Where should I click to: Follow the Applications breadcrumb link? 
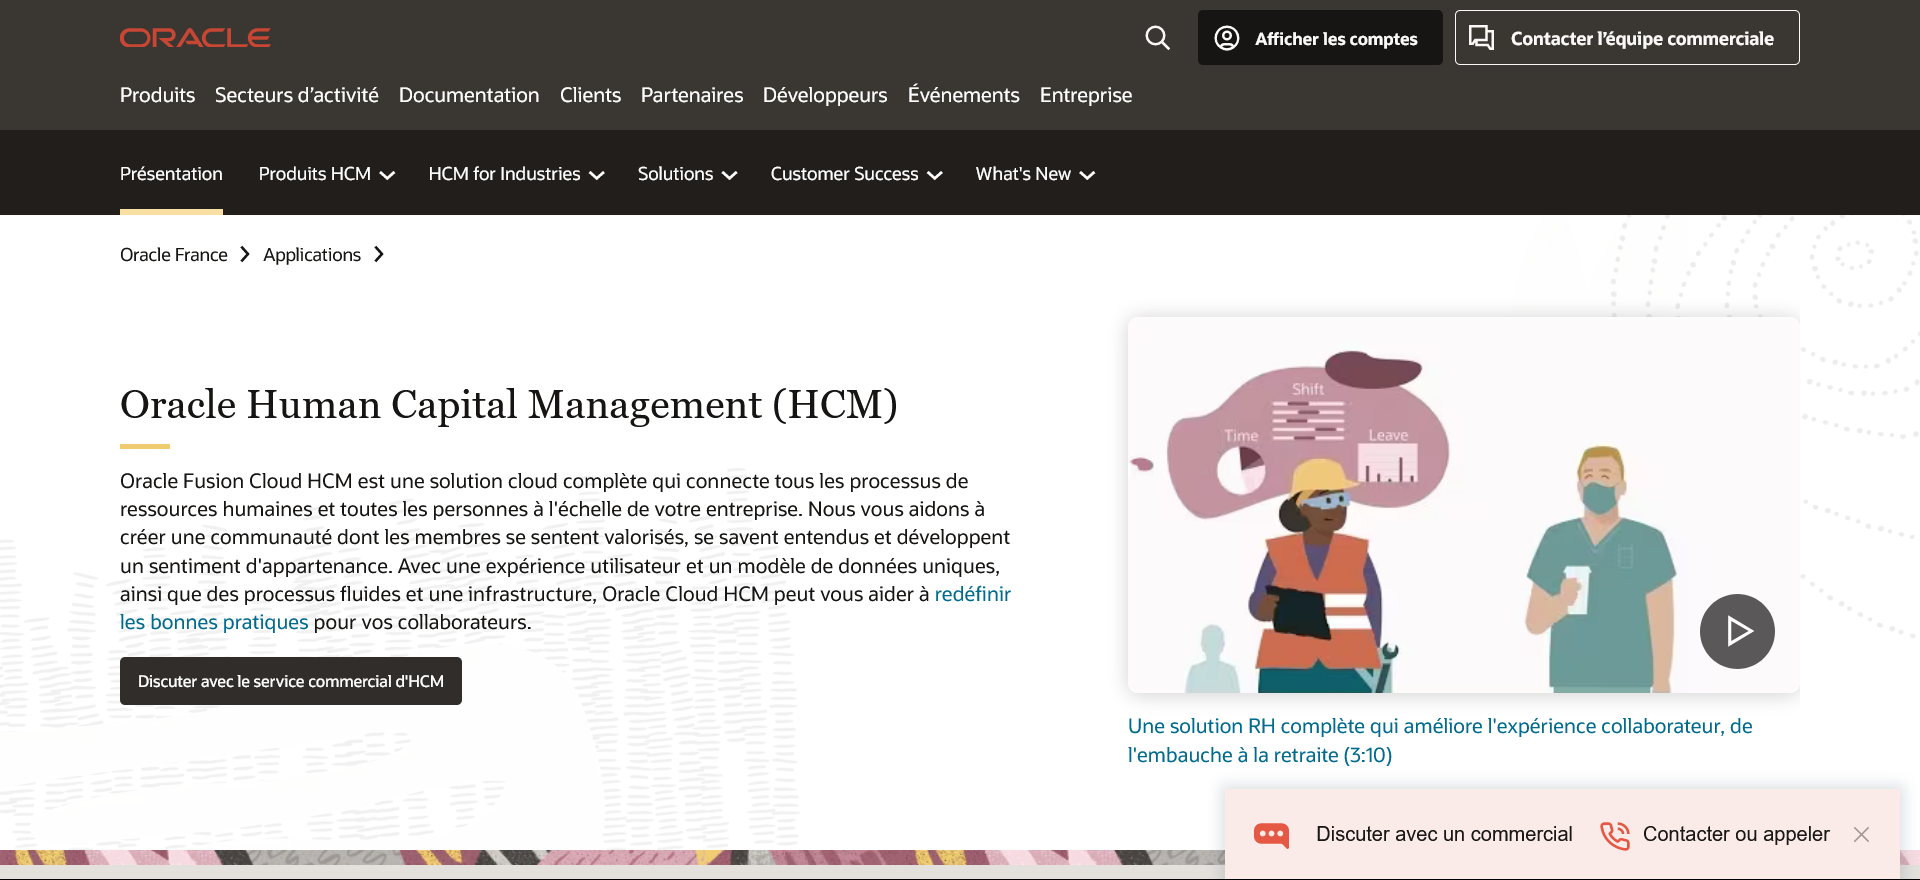point(312,254)
